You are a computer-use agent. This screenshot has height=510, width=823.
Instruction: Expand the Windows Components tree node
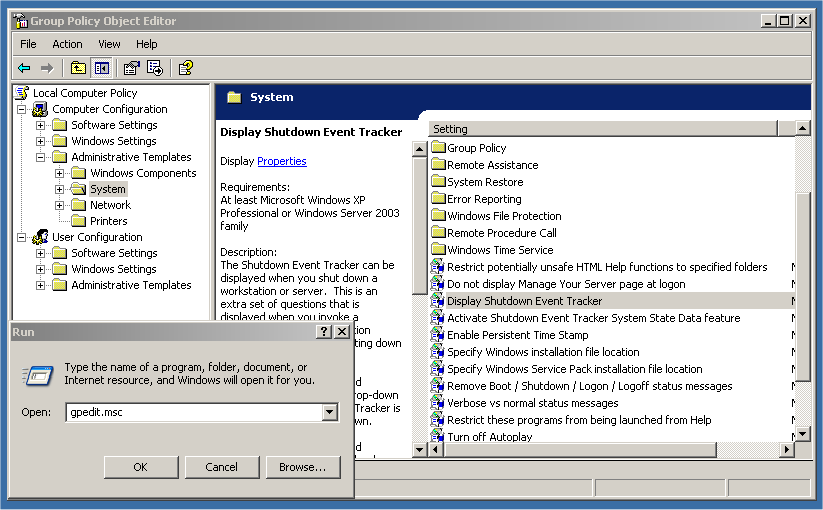click(60, 173)
